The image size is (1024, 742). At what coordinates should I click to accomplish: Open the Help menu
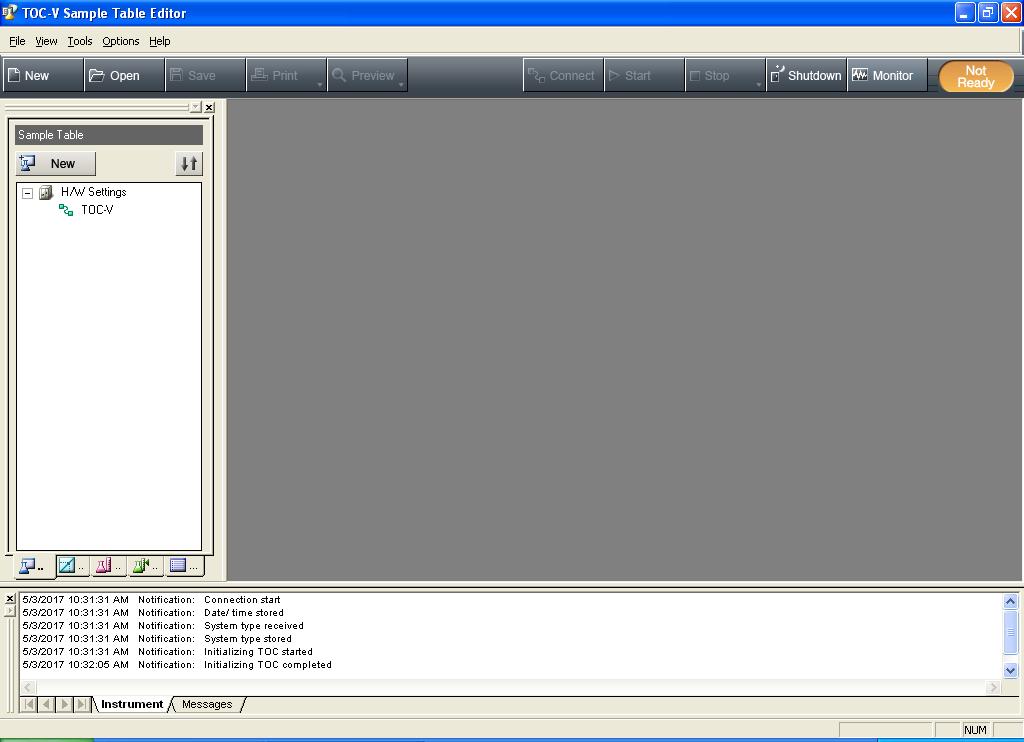pyautogui.click(x=159, y=41)
